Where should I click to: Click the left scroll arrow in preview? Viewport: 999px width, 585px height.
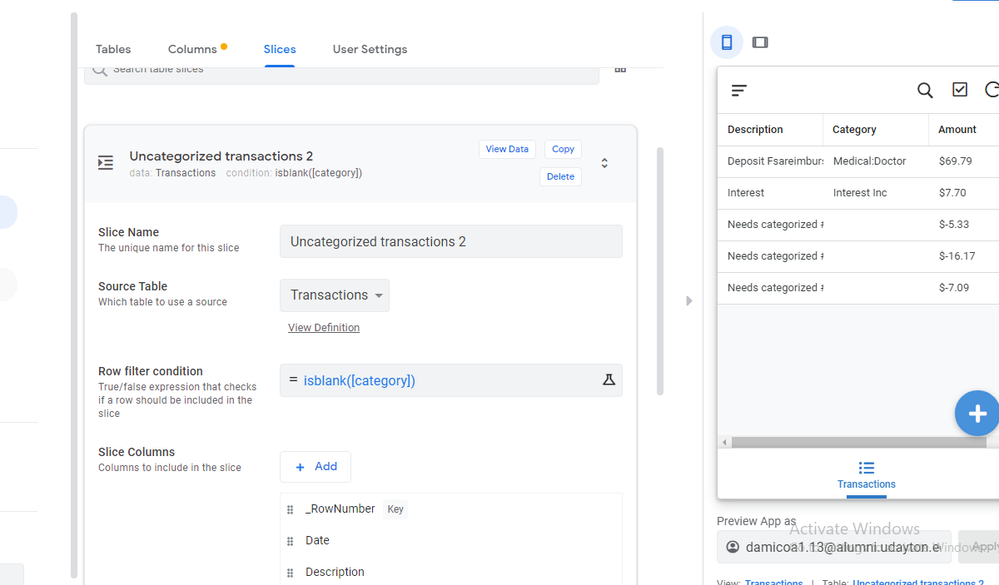coord(724,442)
